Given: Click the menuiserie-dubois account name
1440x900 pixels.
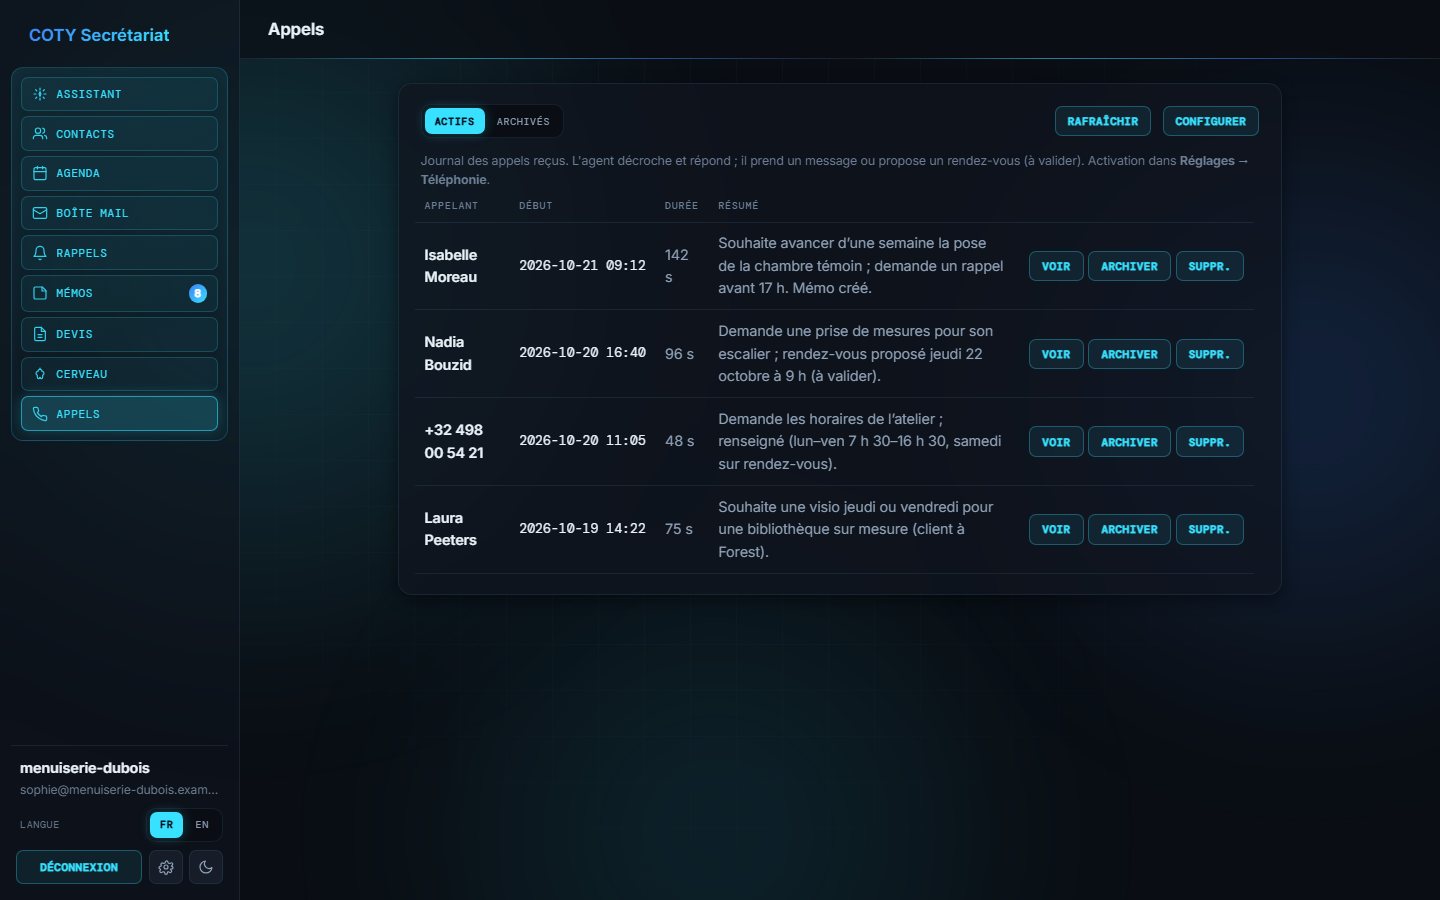Looking at the screenshot, I should click(x=85, y=768).
